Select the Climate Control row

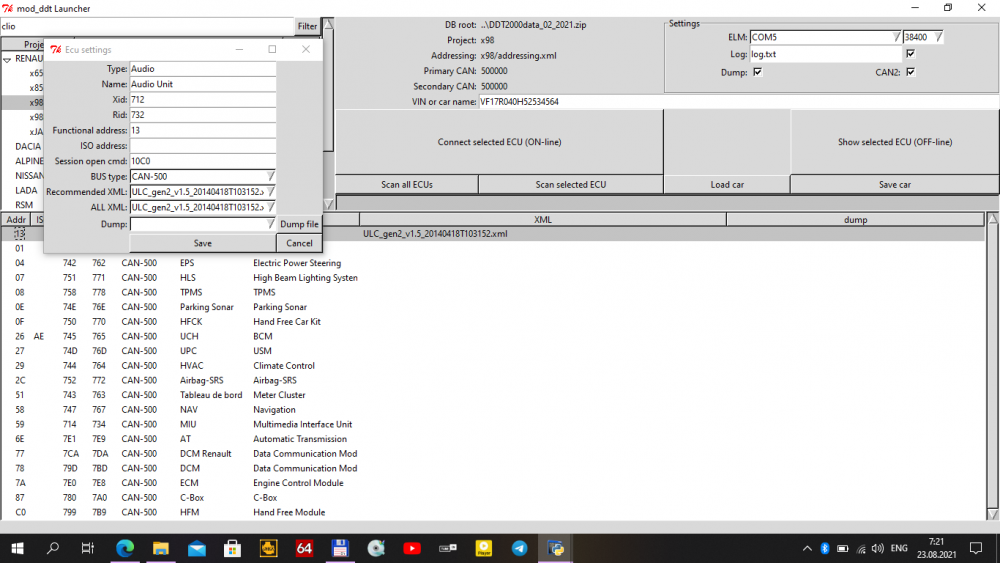492,365
